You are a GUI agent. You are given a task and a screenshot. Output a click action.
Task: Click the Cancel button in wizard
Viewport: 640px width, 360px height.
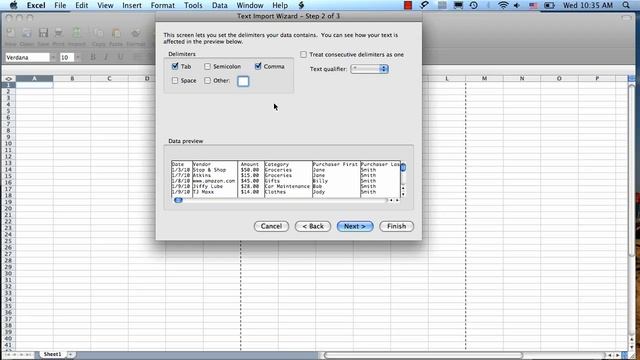271,226
